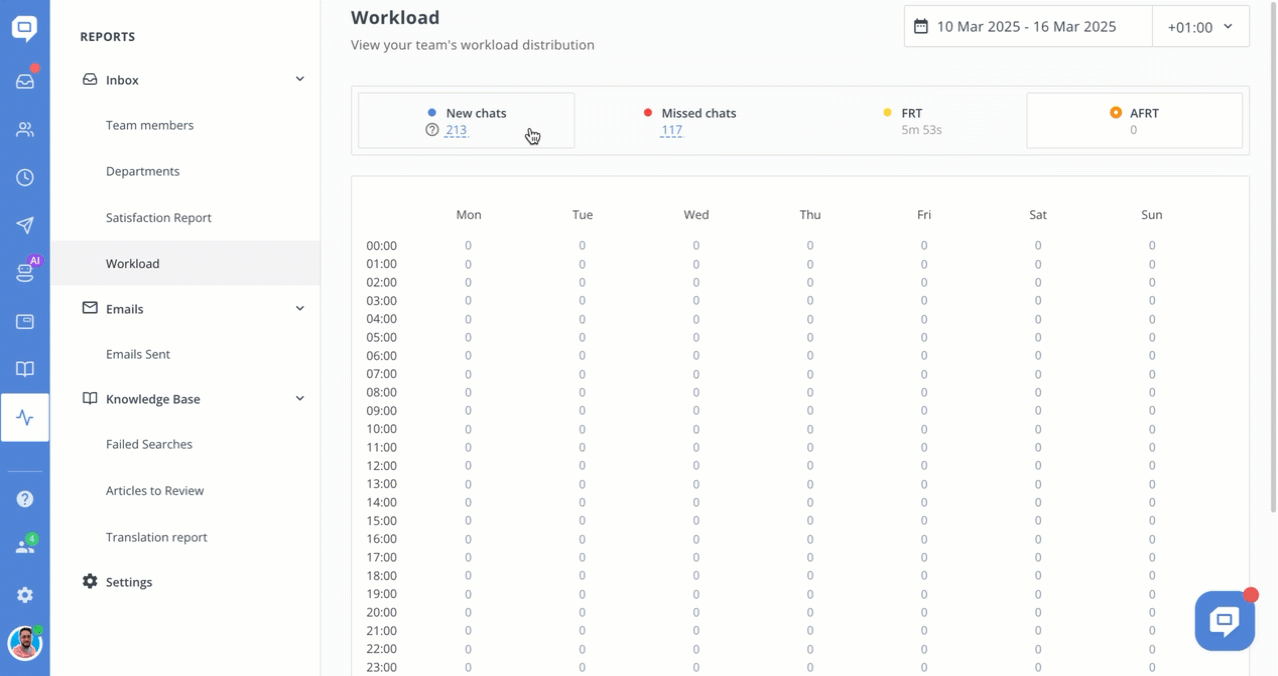Open the Help question mark icon

coord(25,499)
